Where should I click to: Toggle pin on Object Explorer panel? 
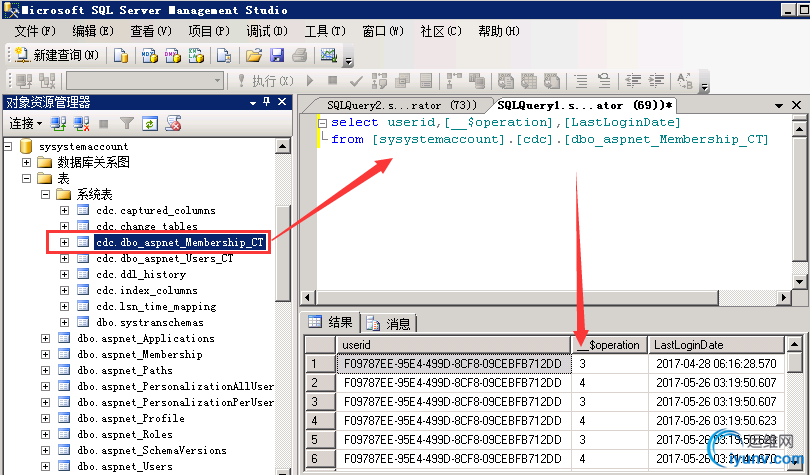(267, 102)
